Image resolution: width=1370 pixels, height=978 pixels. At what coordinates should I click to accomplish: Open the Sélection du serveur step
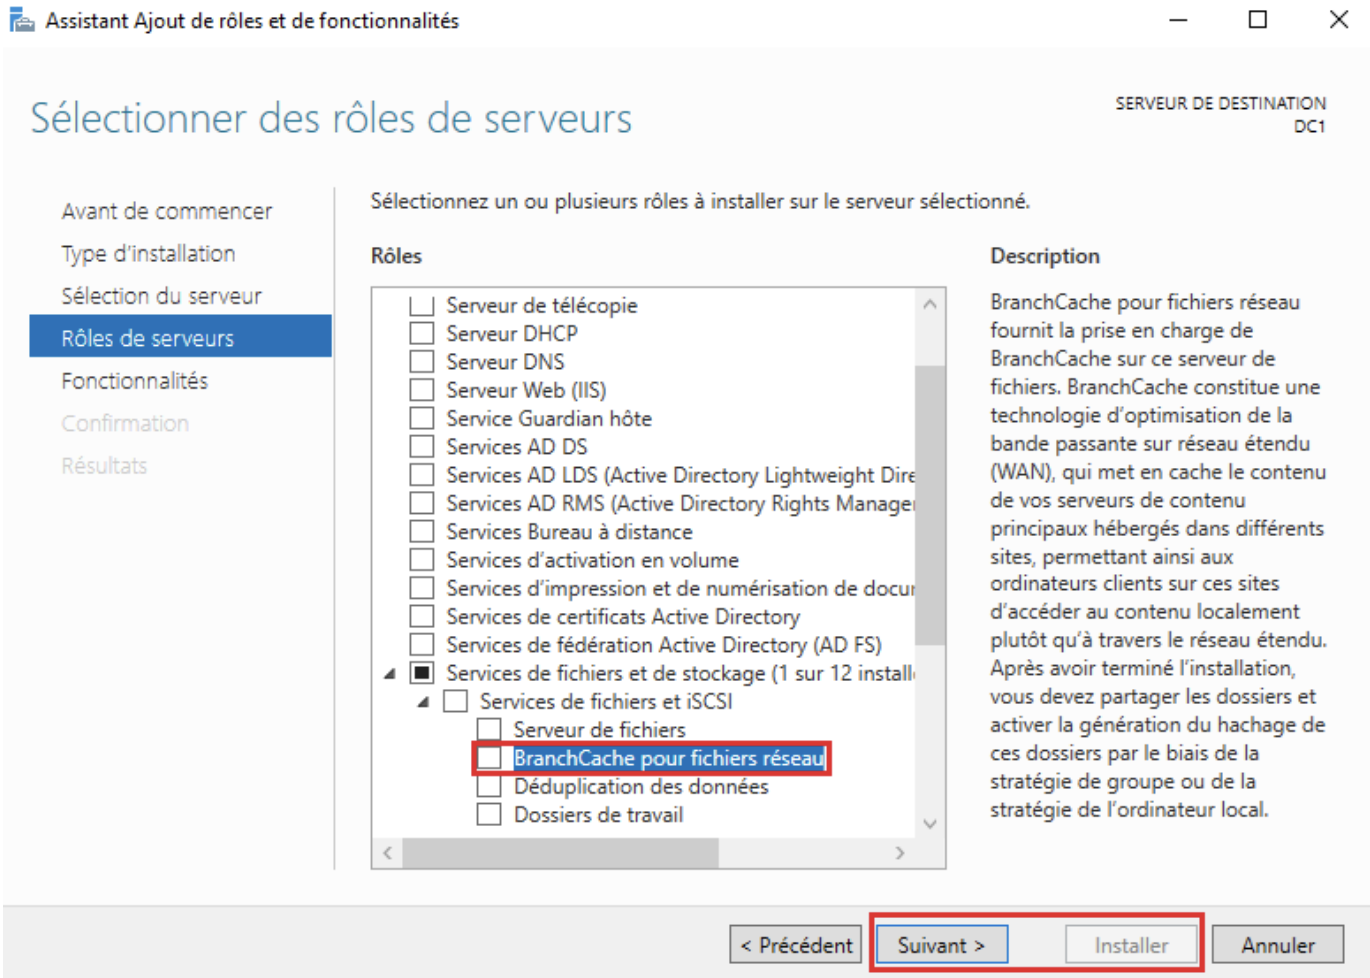pyautogui.click(x=161, y=296)
